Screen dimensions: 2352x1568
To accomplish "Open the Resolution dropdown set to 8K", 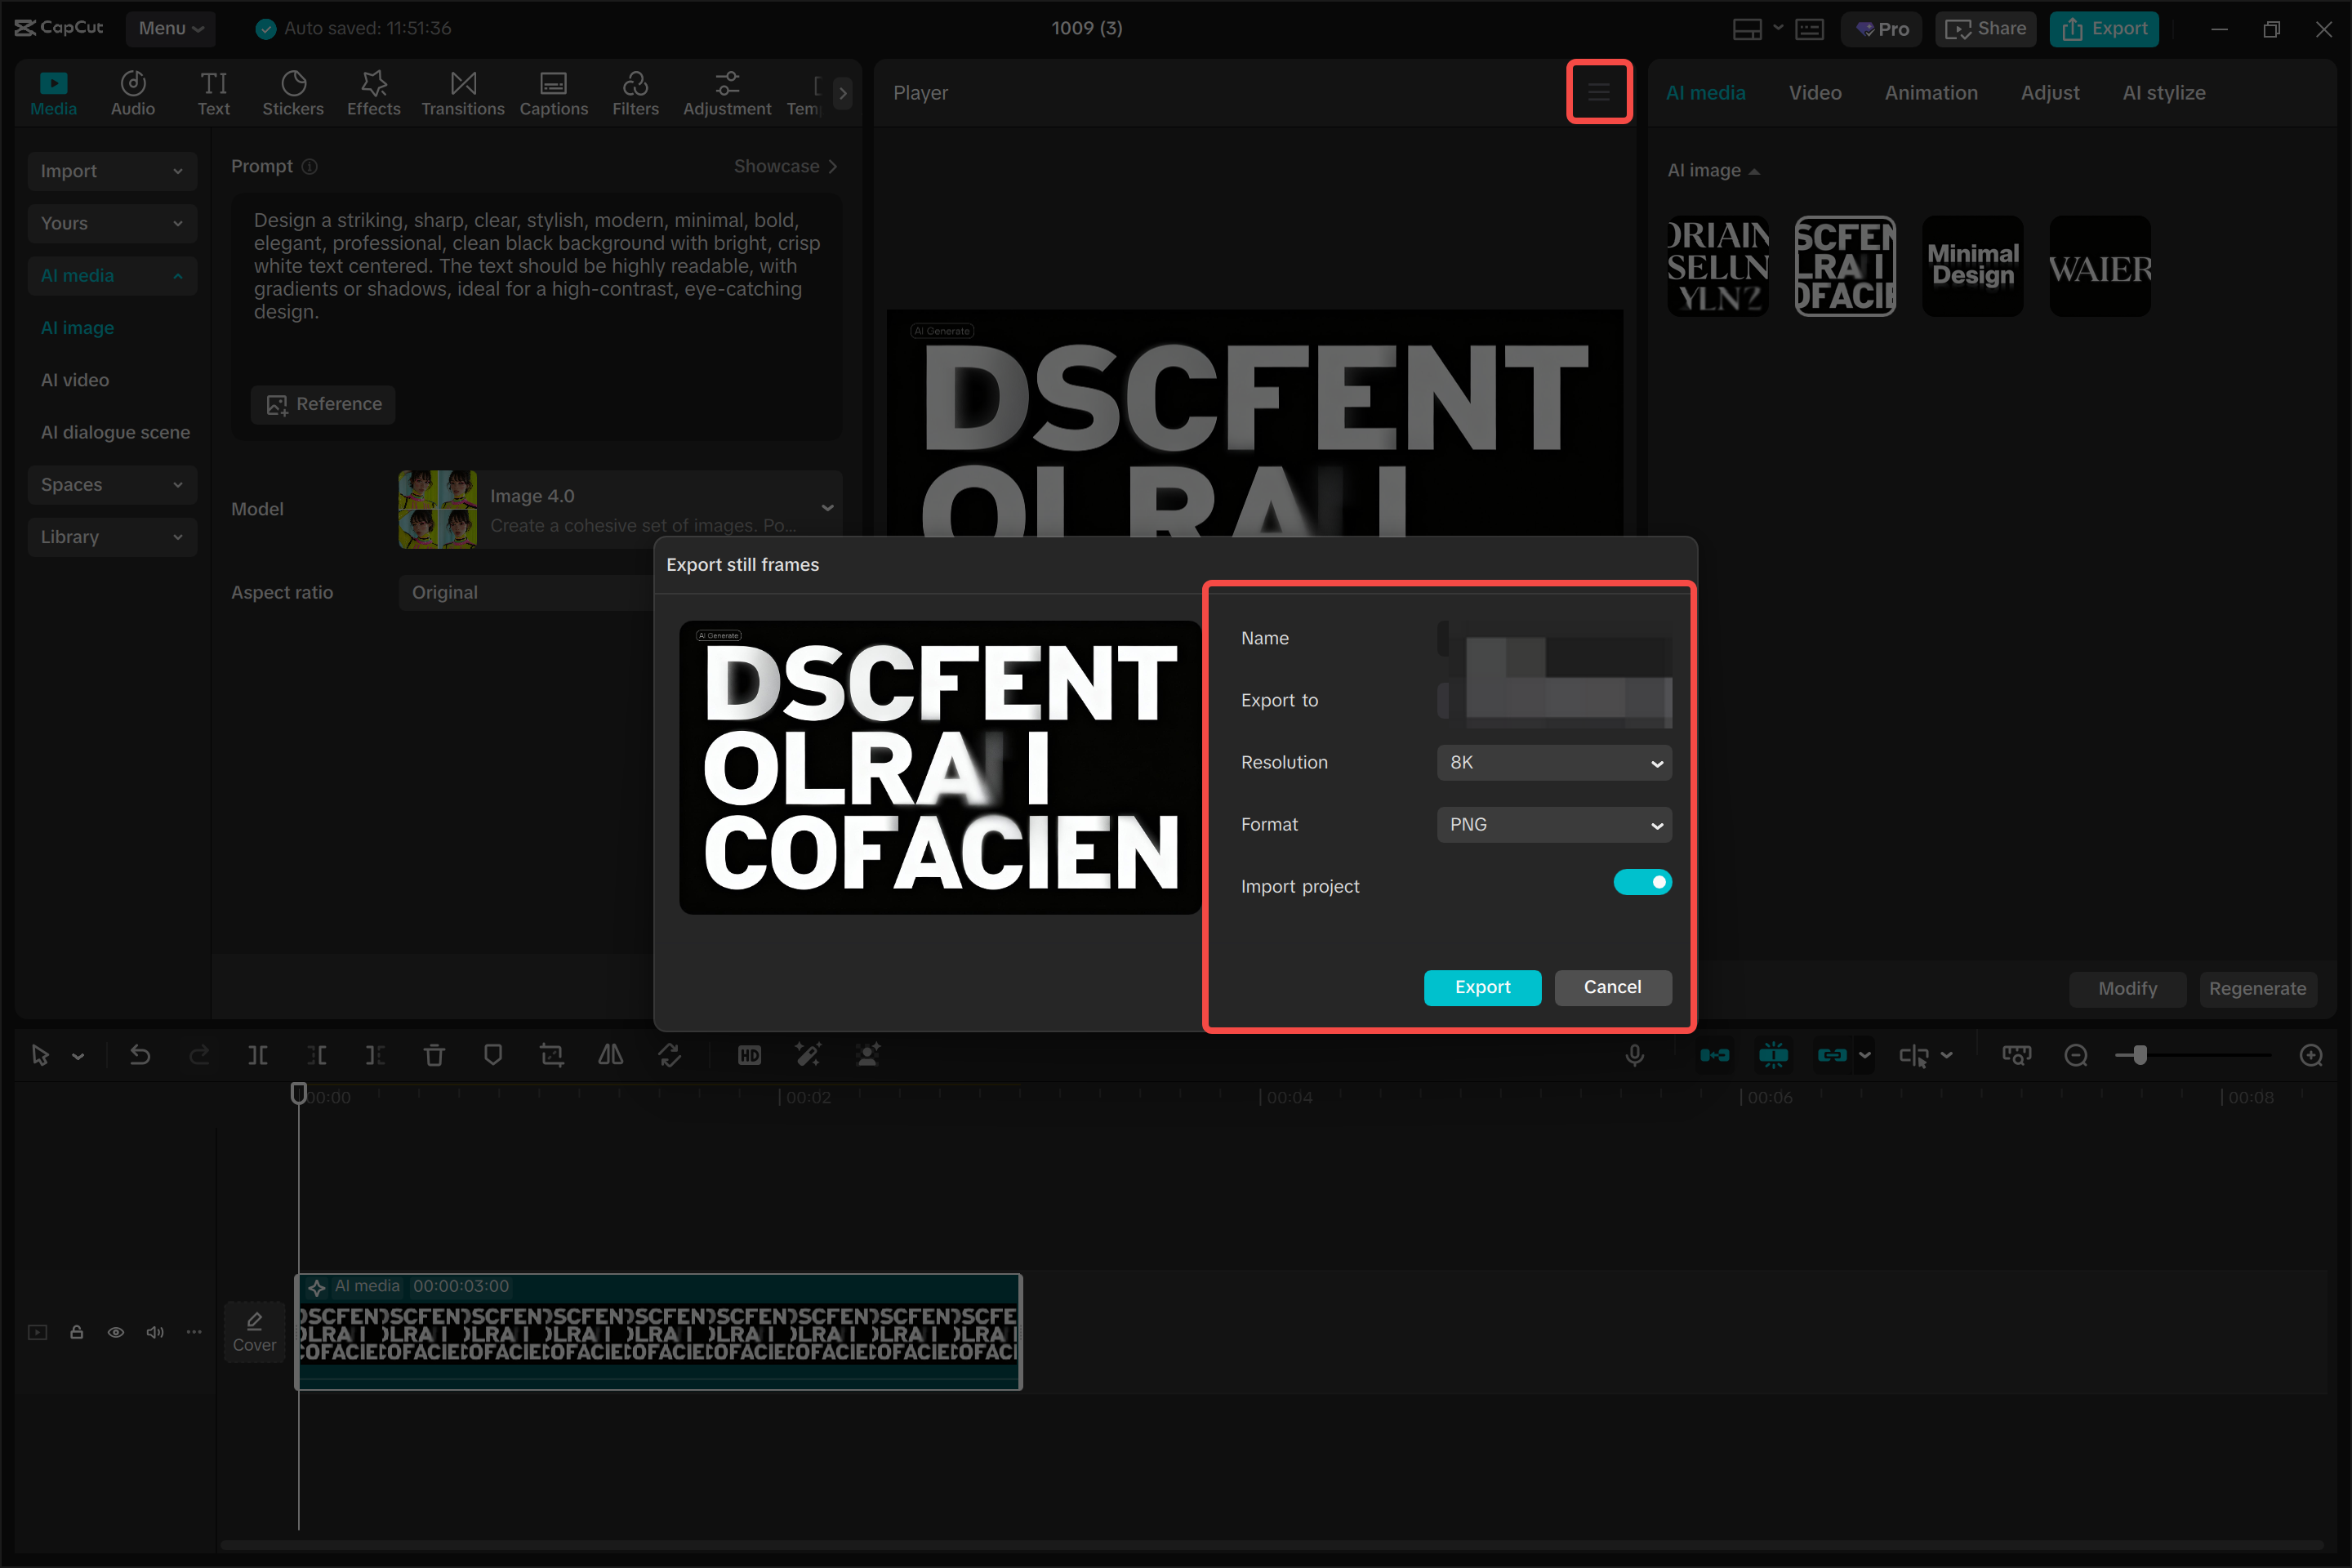I will click(1553, 762).
